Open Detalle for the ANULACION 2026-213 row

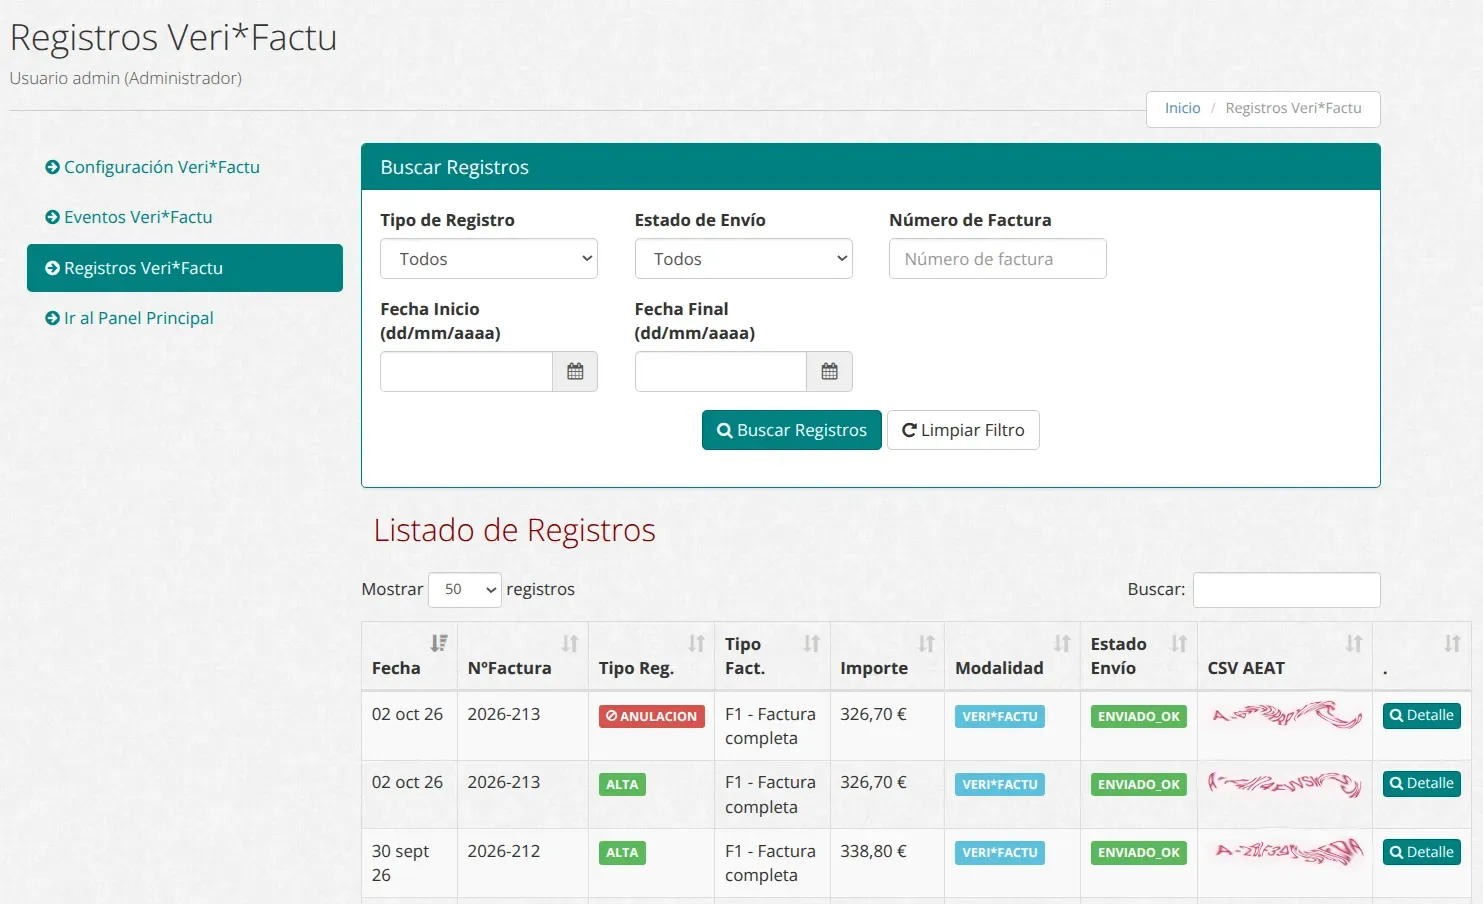tap(1422, 715)
